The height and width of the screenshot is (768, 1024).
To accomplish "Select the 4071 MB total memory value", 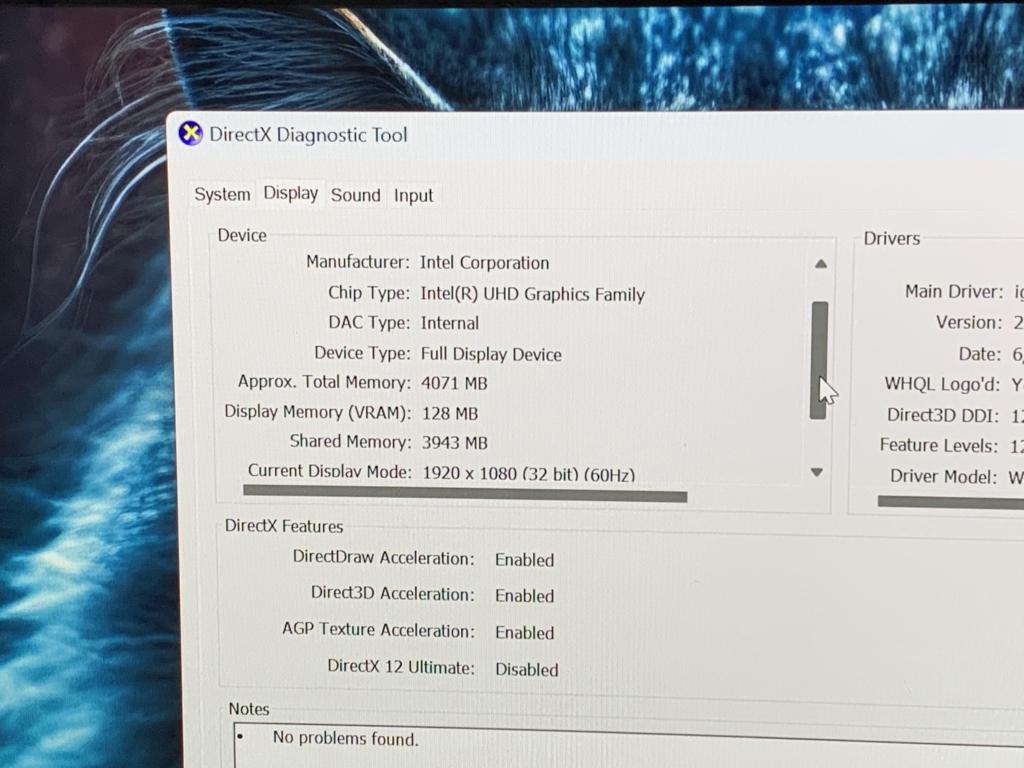I will 455,383.
